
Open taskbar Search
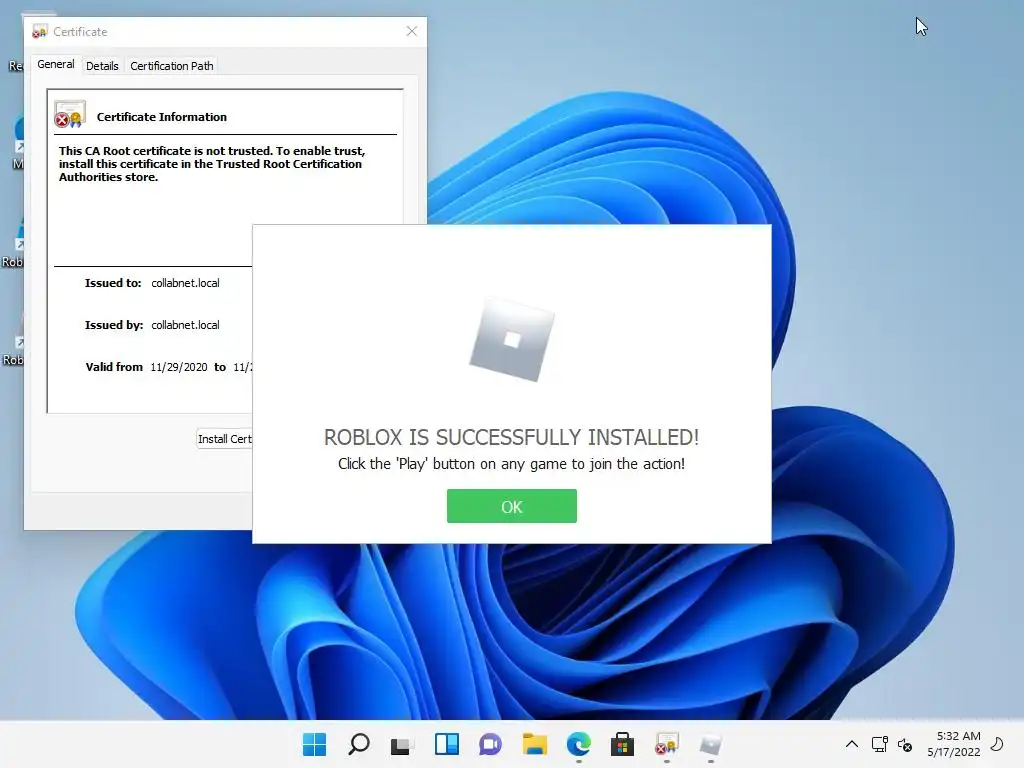(359, 744)
